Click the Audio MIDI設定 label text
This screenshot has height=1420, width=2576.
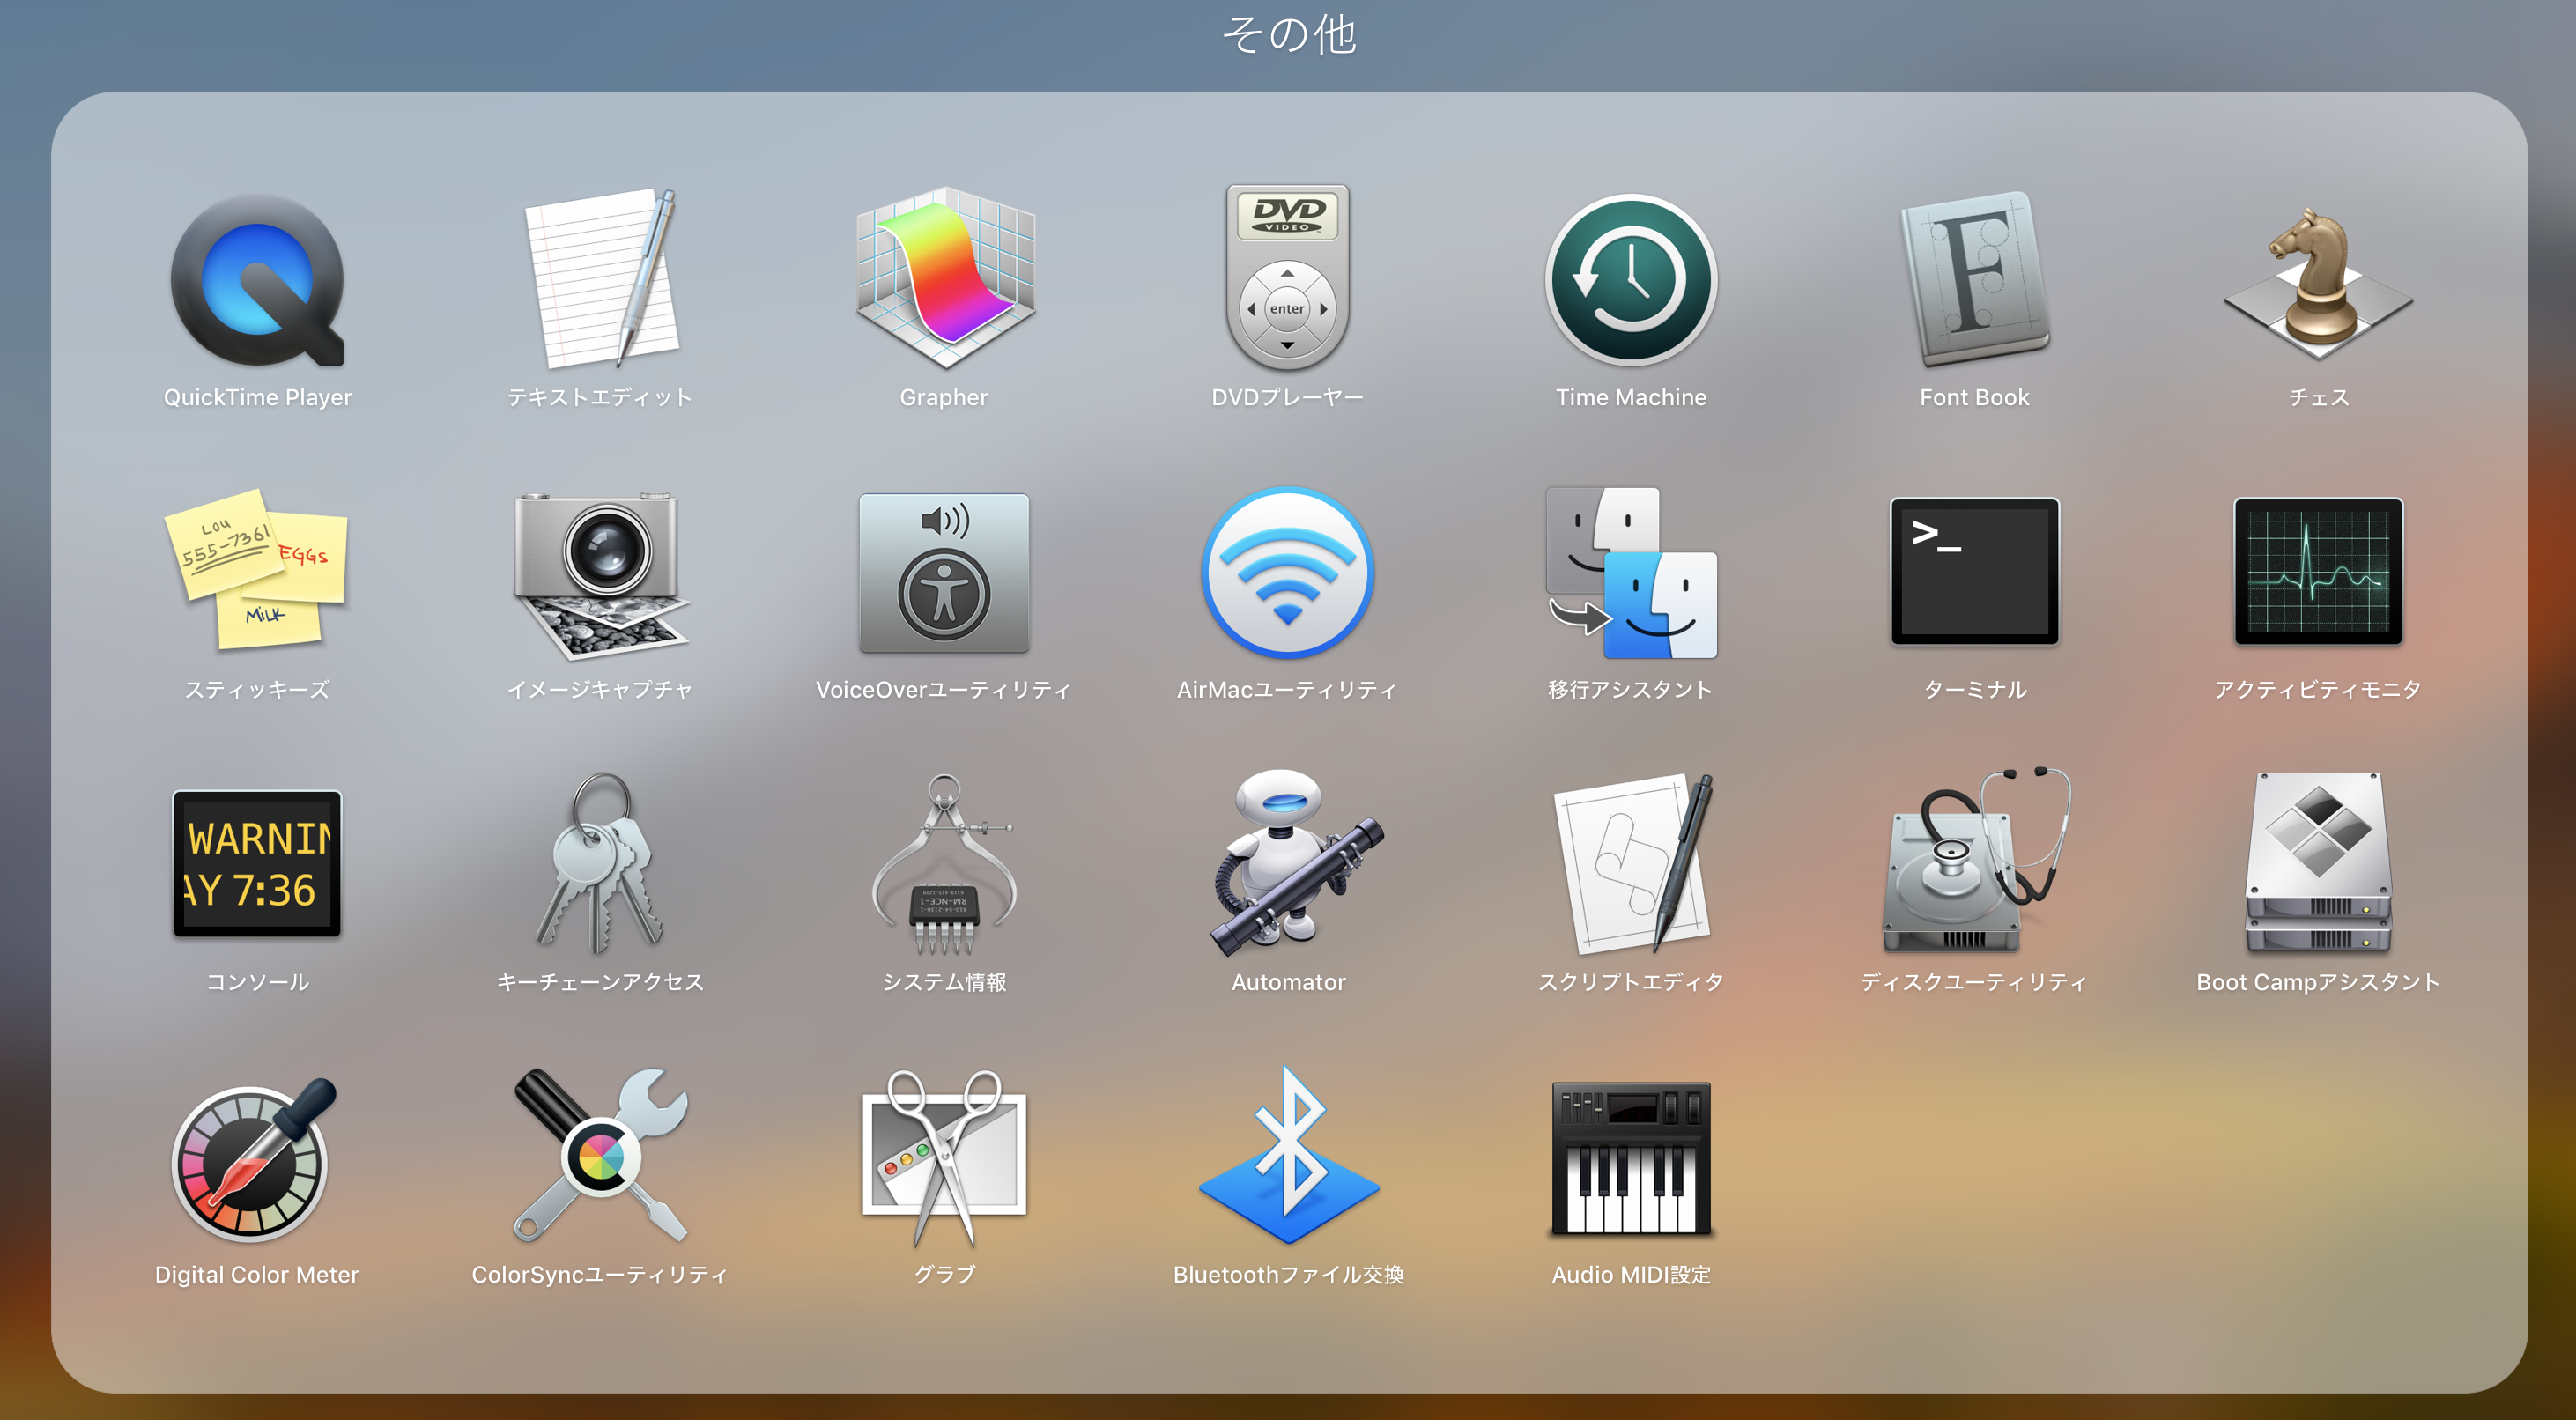click(x=1631, y=1275)
